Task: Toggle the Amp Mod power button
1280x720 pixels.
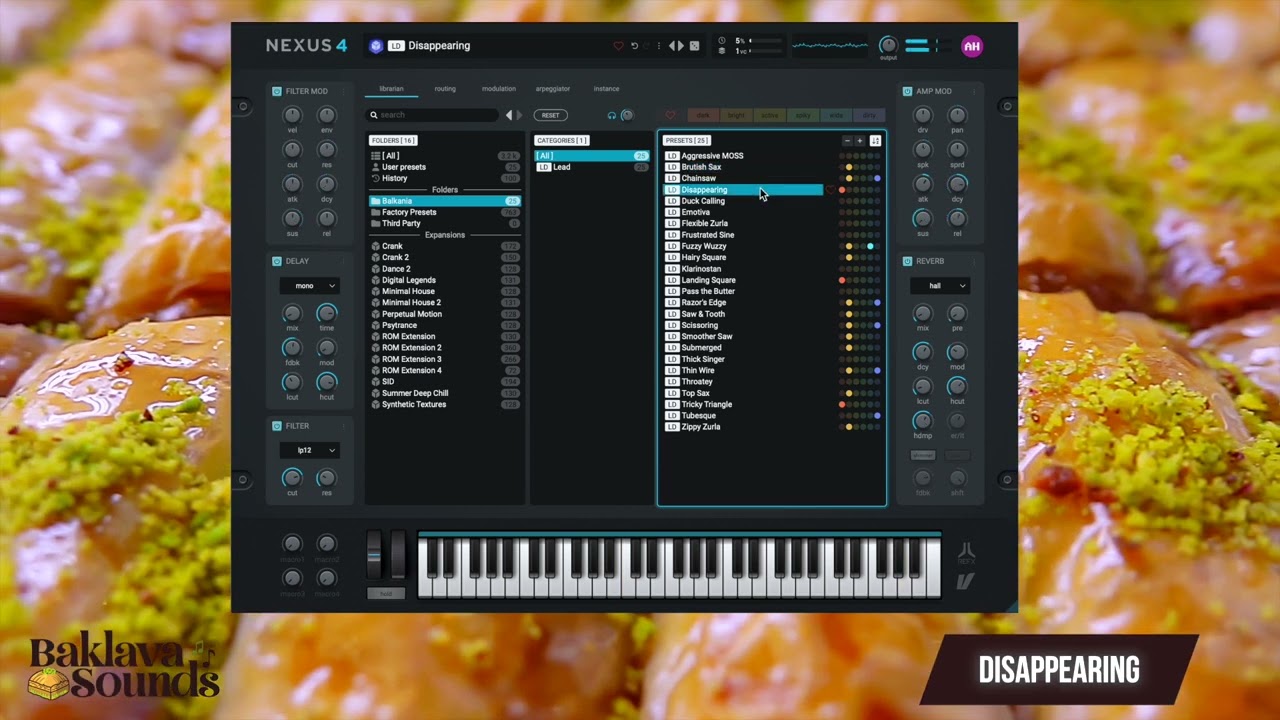Action: 907,91
